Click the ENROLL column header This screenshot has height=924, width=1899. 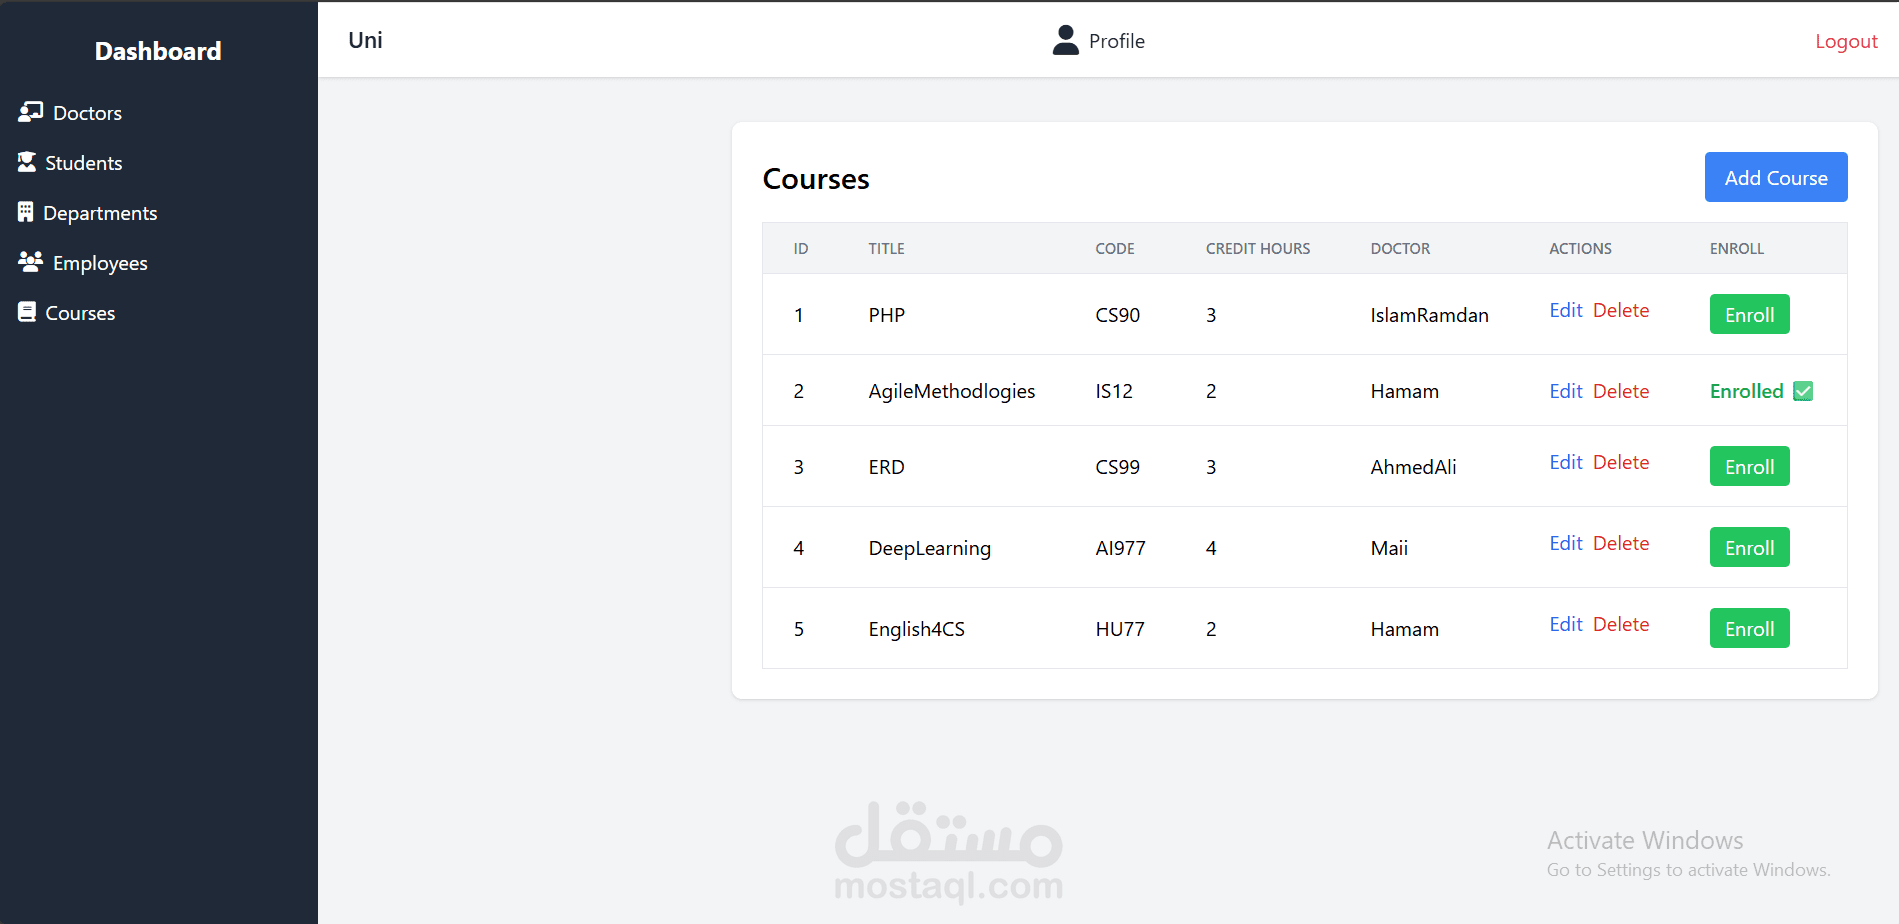(x=1736, y=248)
